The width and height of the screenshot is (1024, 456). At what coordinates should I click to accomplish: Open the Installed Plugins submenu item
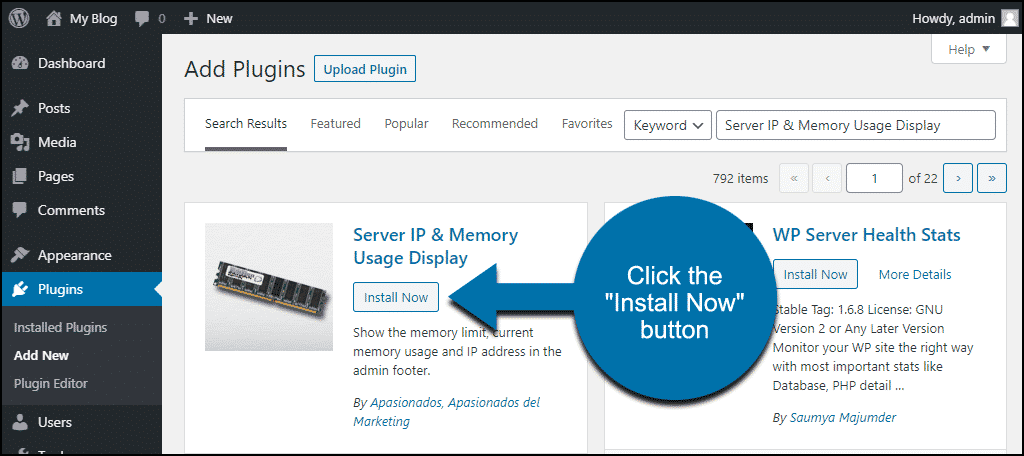coord(60,328)
